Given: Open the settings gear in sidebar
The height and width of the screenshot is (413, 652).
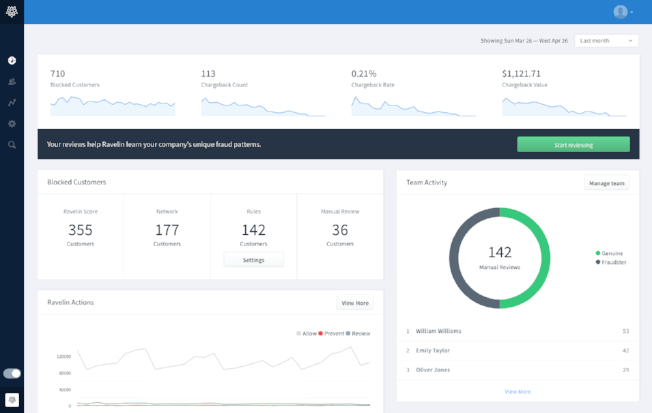Looking at the screenshot, I should [x=12, y=123].
